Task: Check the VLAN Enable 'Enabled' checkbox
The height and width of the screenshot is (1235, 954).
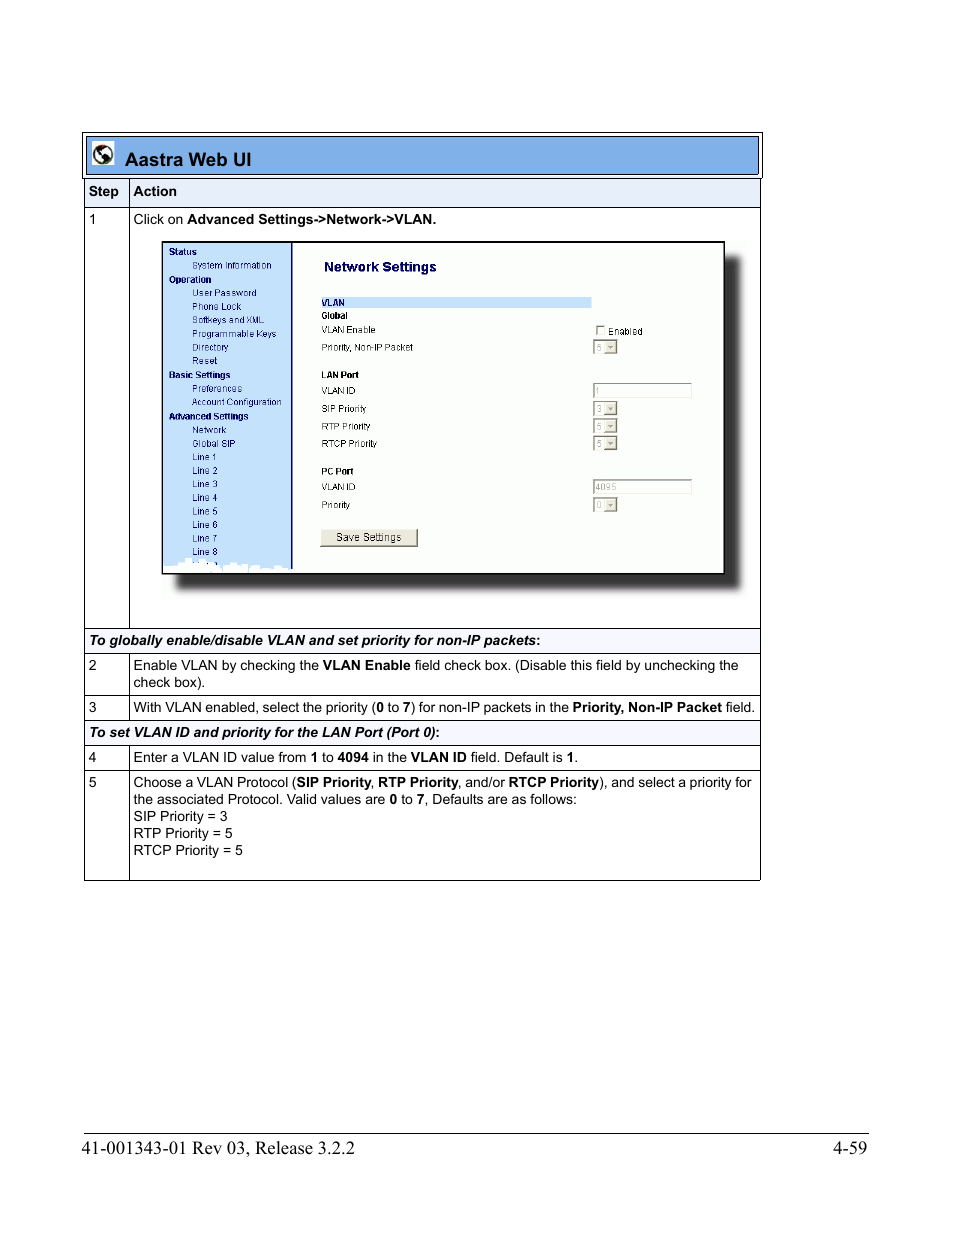Action: pyautogui.click(x=600, y=330)
